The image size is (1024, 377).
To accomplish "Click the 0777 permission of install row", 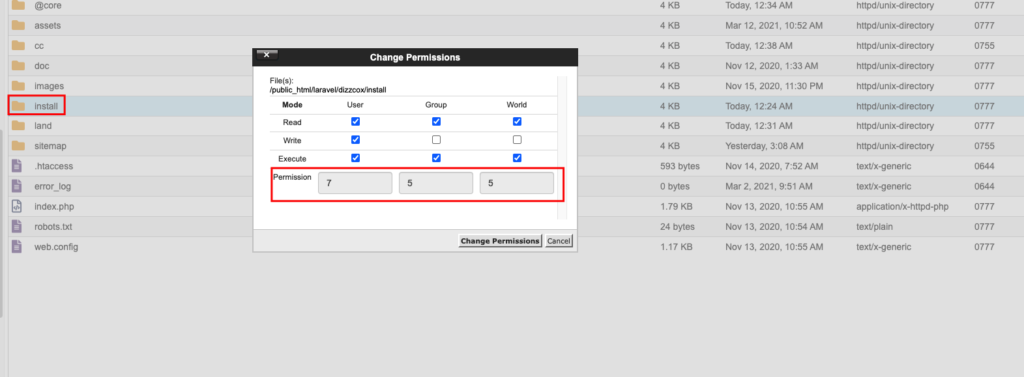I will tap(984, 106).
